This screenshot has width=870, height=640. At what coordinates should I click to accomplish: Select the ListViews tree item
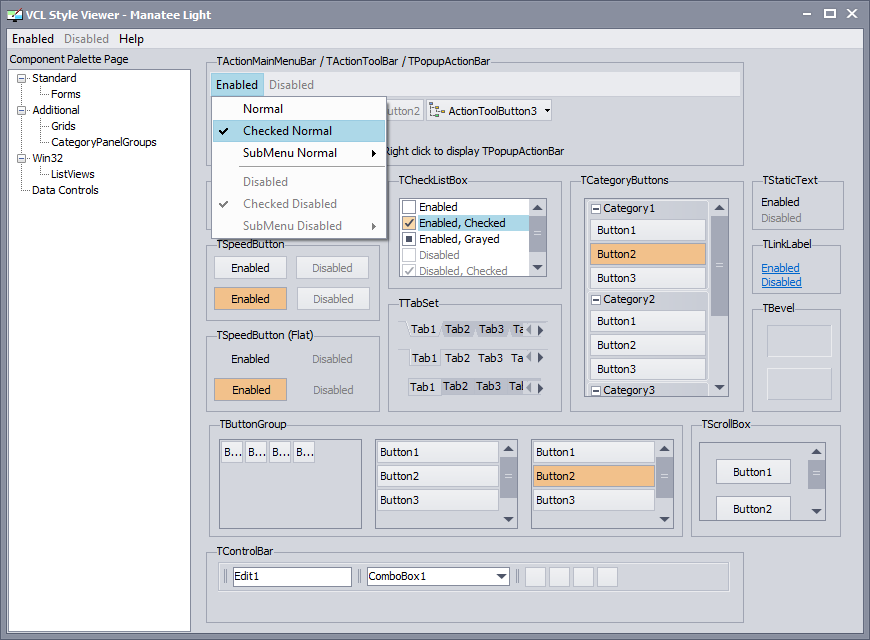[73, 174]
